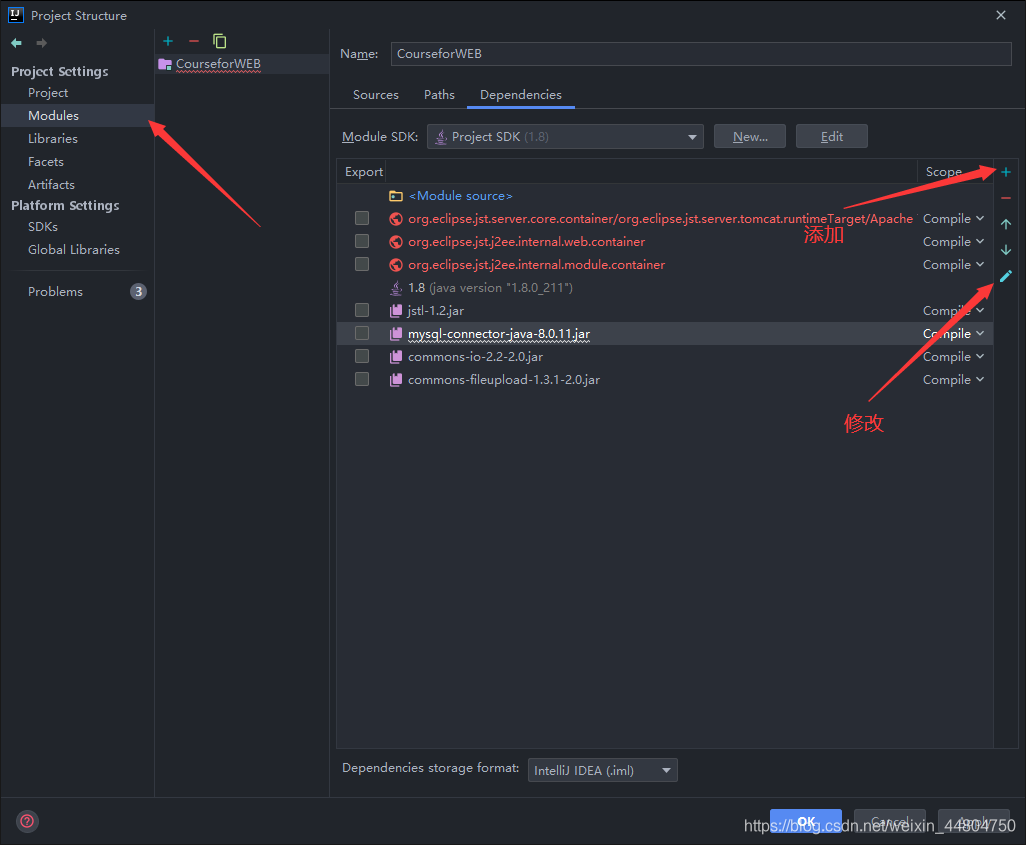The width and height of the screenshot is (1026, 845).
Task: Open scope dropdown for jstl-1.2.jar
Action: (x=953, y=311)
